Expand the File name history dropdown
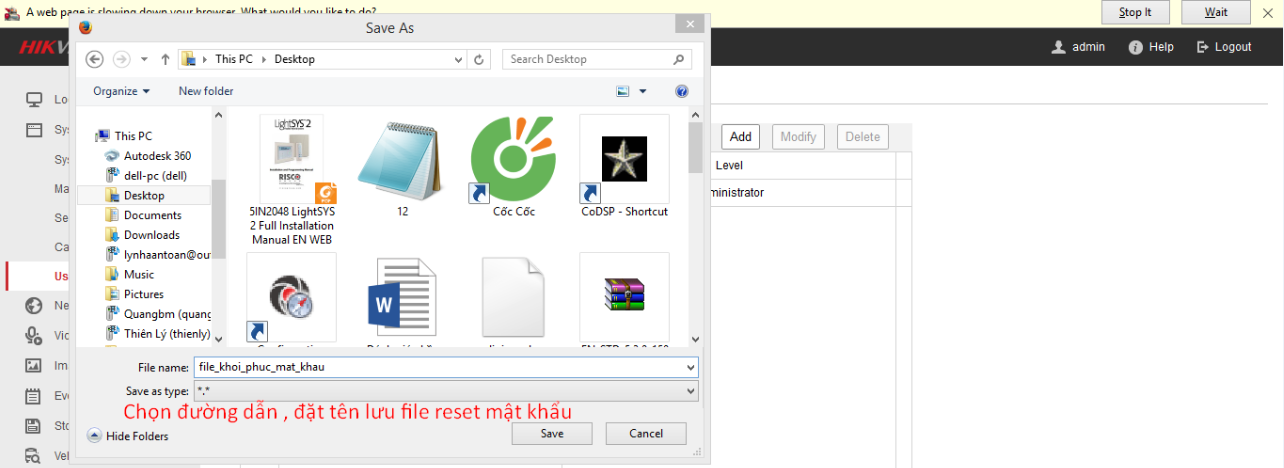This screenshot has height=468, width=1284. click(x=691, y=367)
